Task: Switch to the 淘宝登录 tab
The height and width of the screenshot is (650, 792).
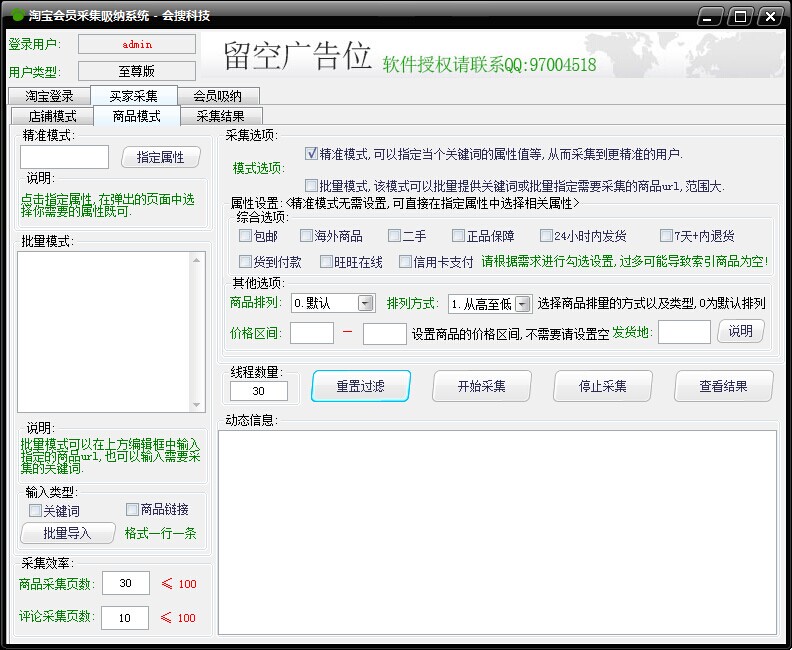Action: (x=50, y=95)
